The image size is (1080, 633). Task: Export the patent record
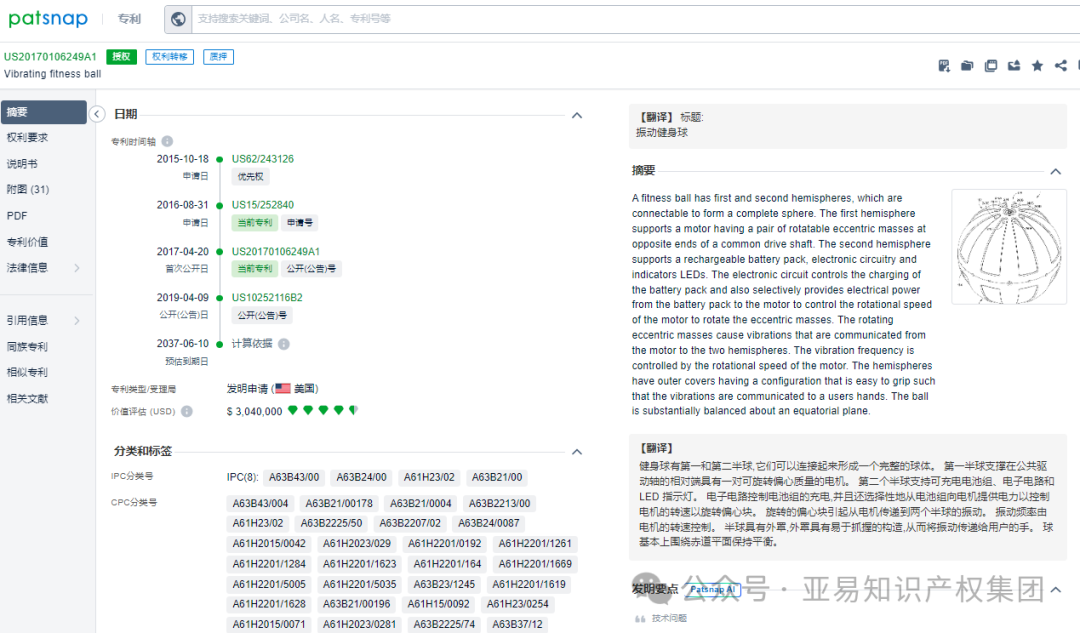[x=1014, y=65]
